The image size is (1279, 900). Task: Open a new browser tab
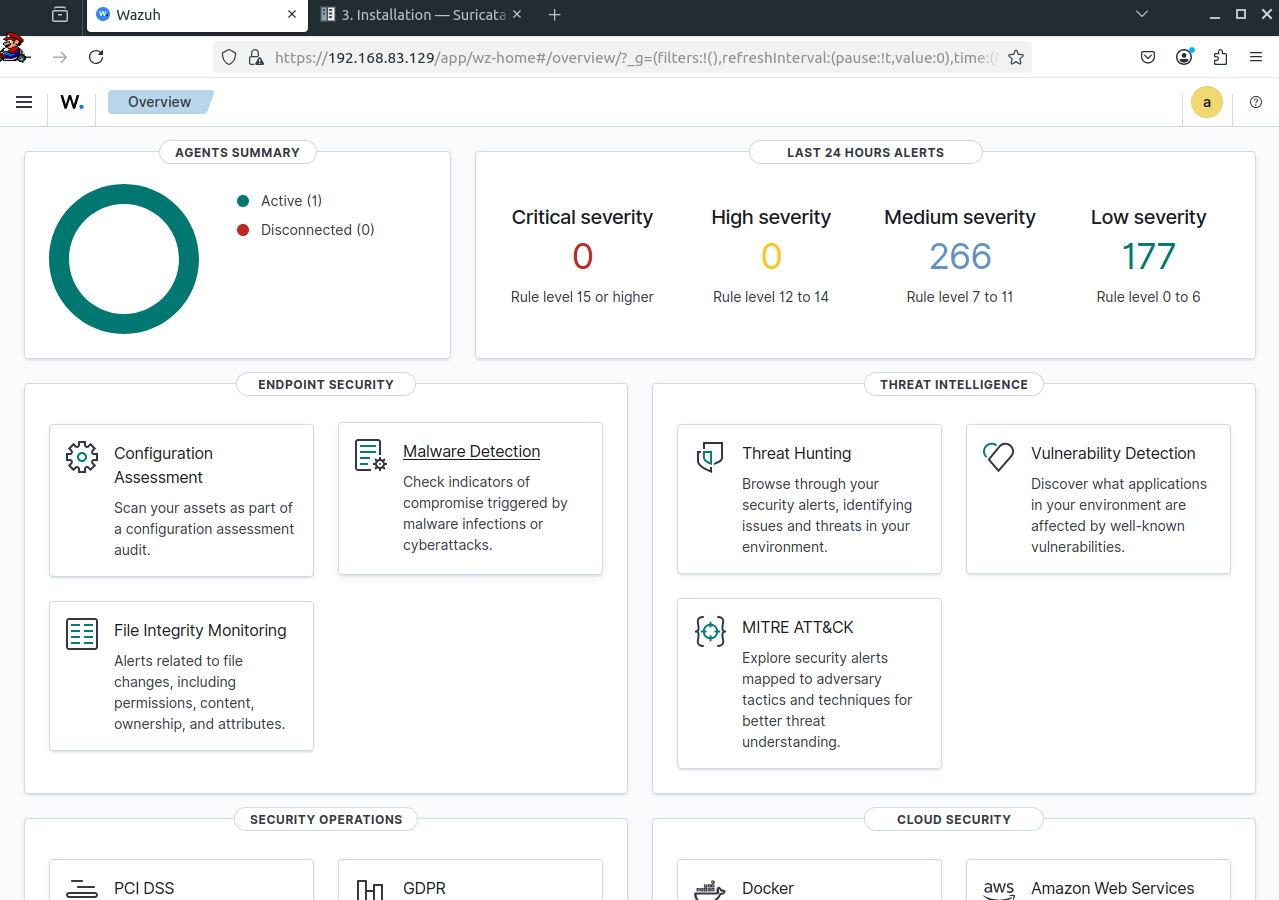click(555, 15)
